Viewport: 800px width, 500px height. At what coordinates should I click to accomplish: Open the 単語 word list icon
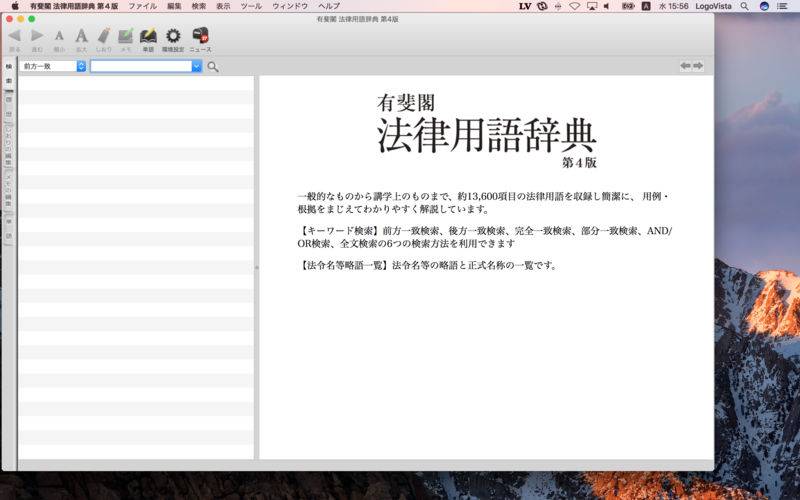tap(148, 36)
